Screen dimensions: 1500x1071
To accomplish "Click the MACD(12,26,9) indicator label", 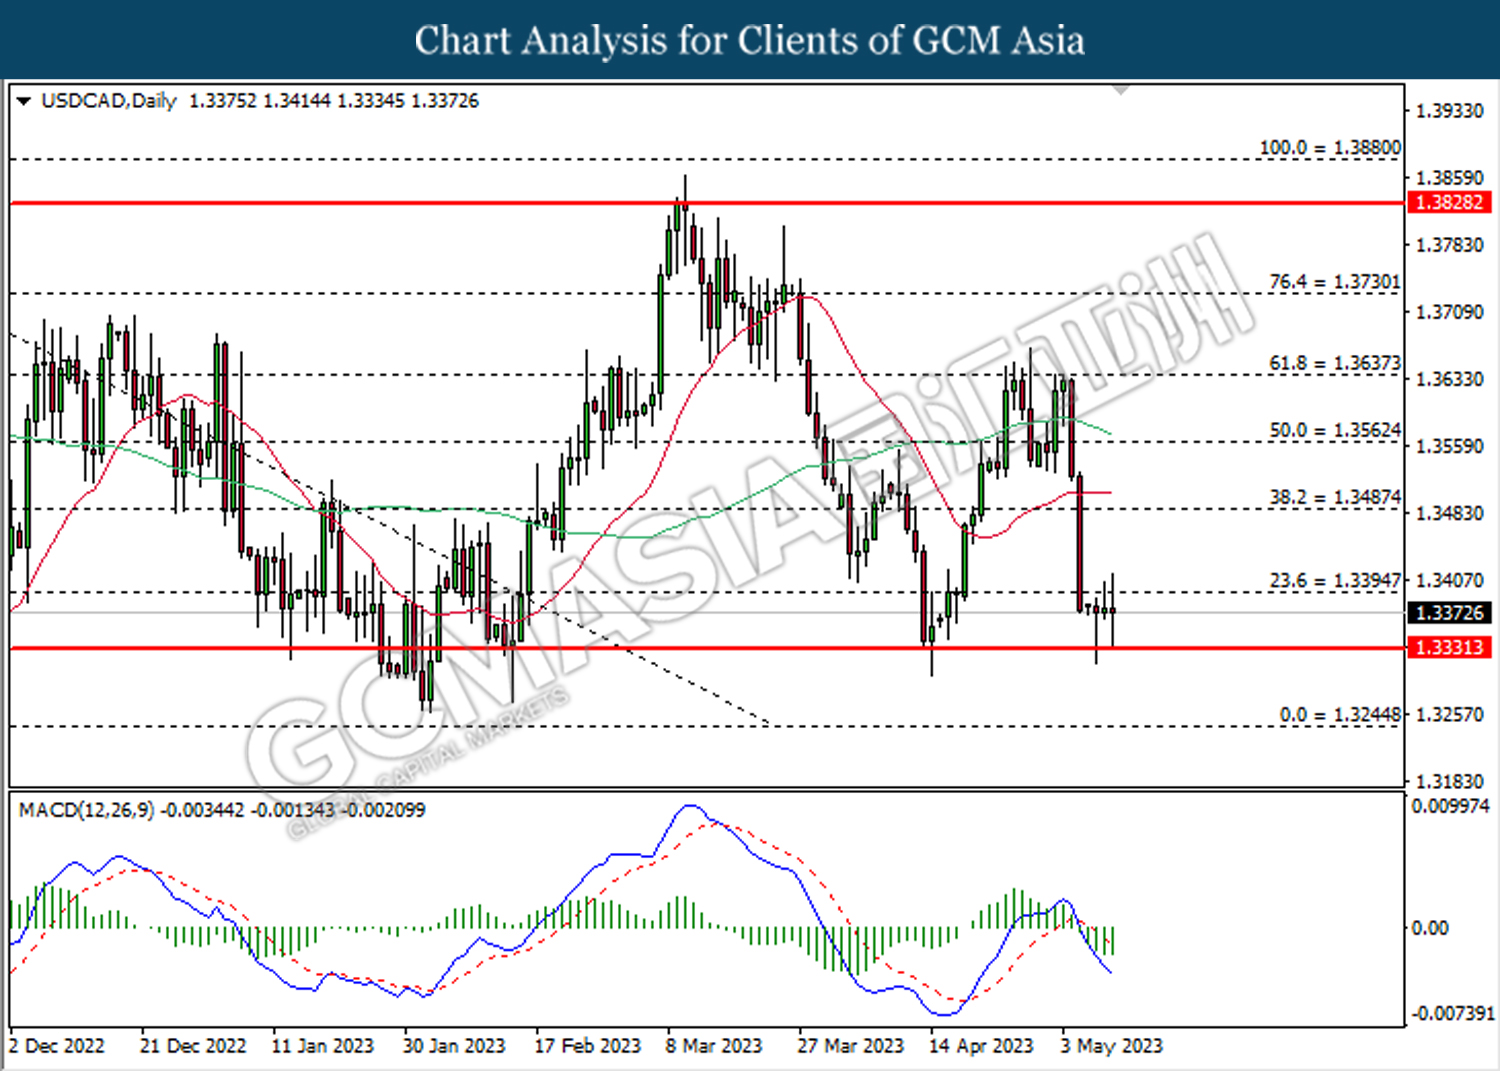I will point(87,810).
